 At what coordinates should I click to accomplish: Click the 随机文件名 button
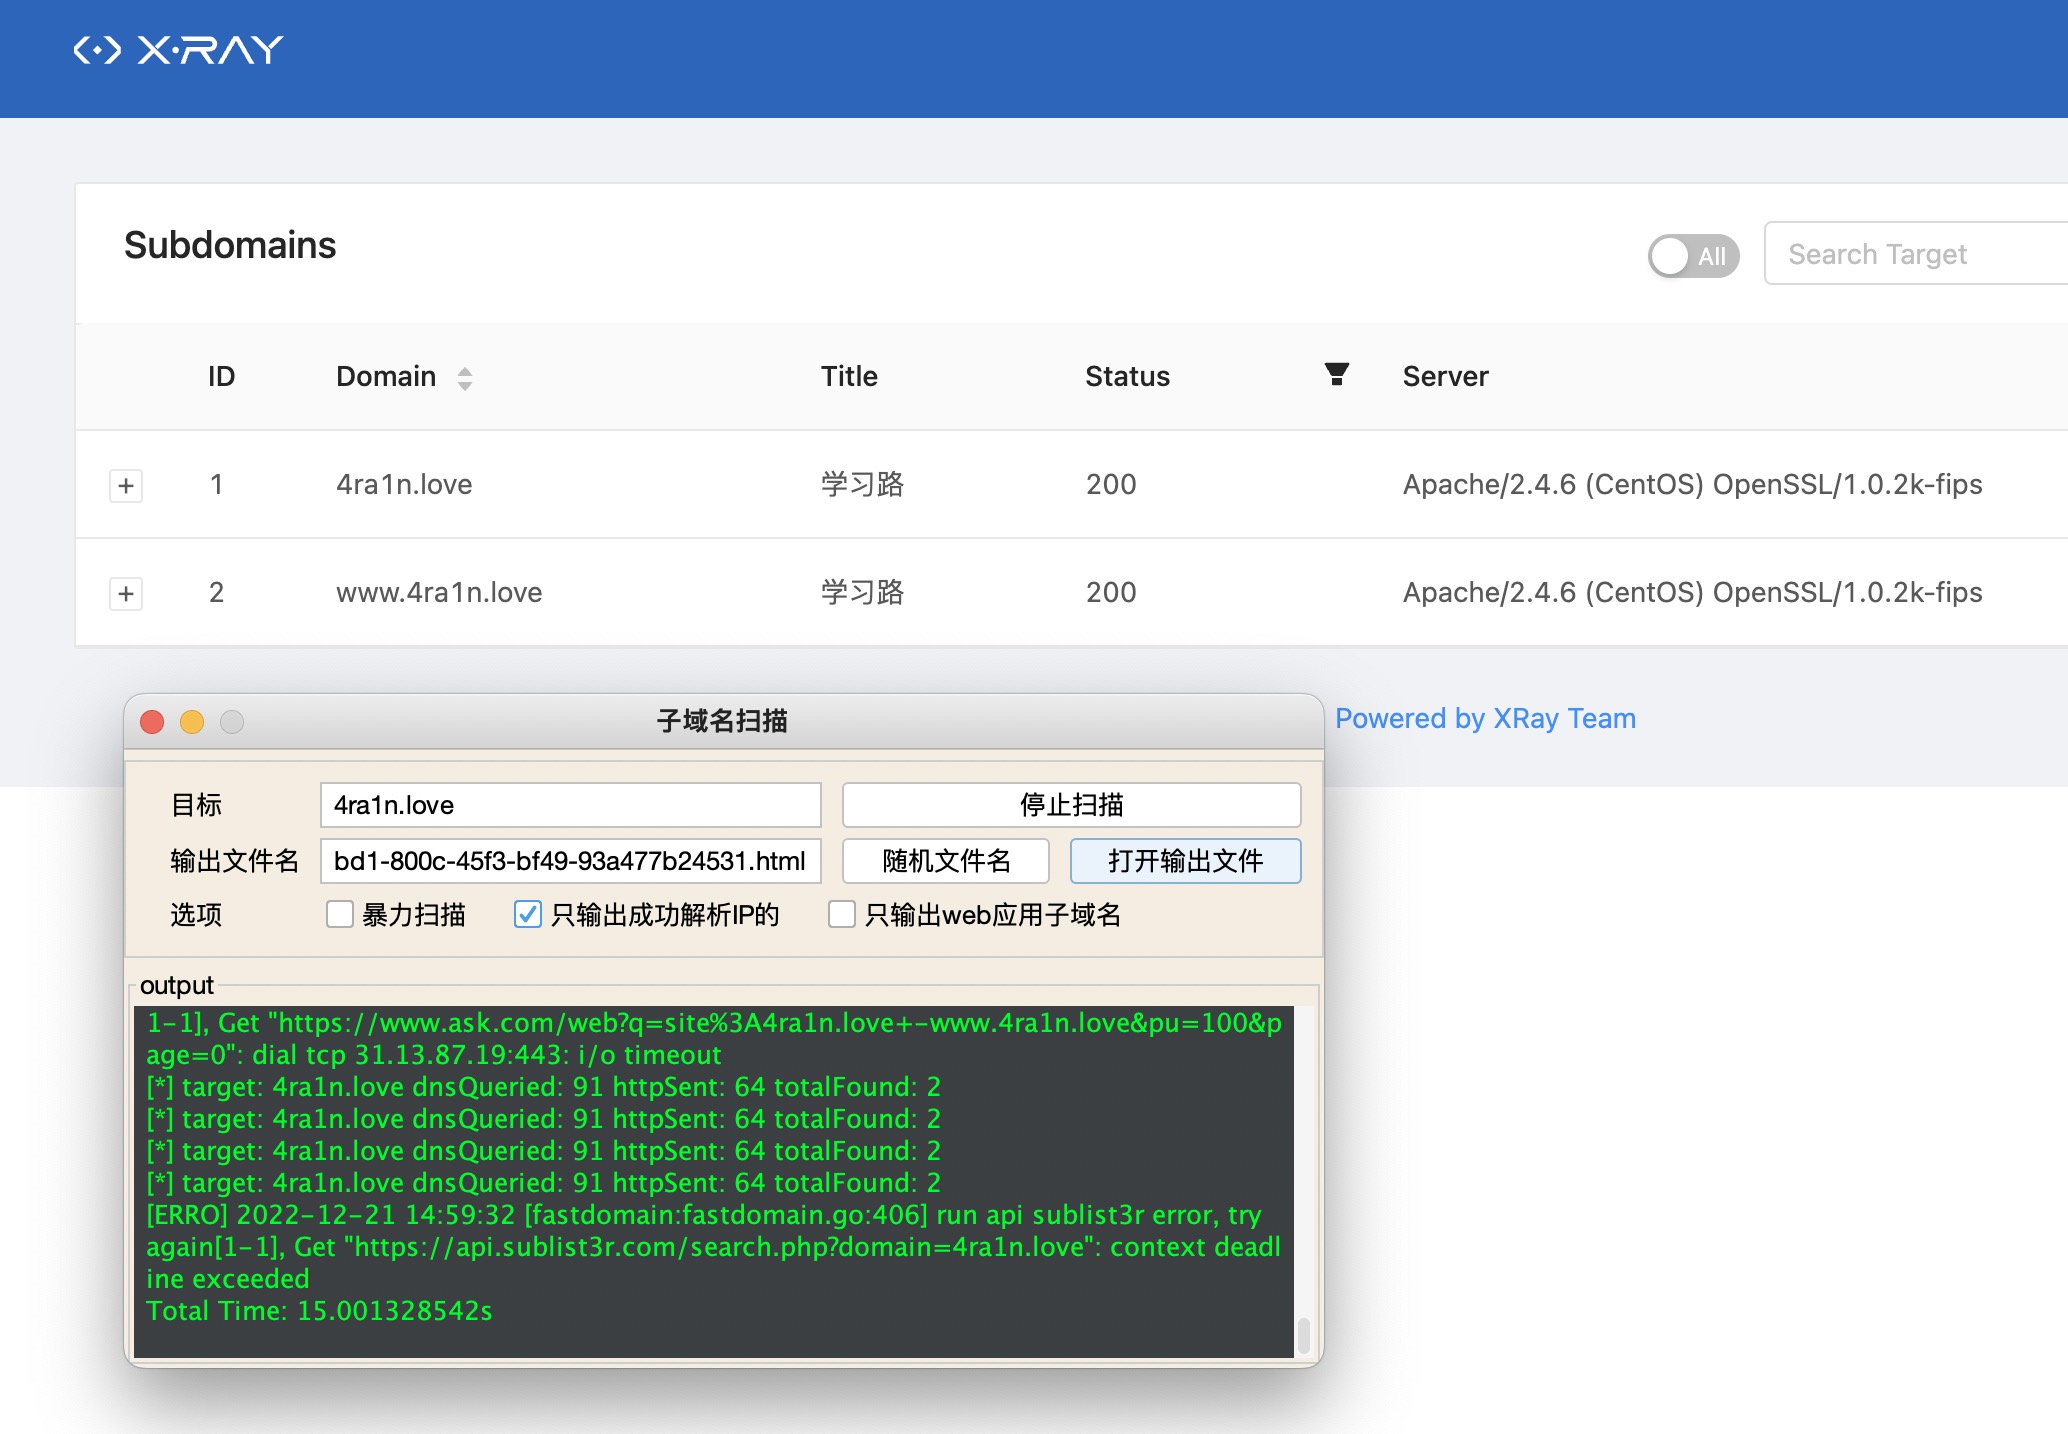[x=945, y=861]
